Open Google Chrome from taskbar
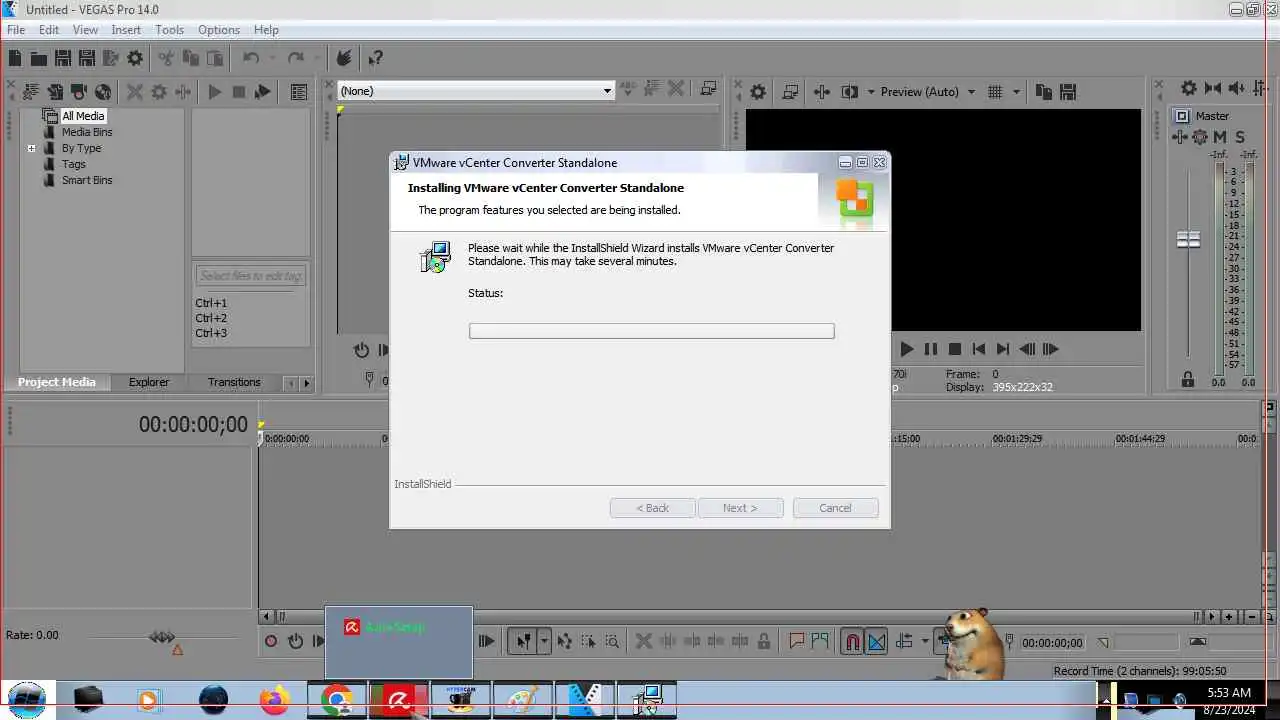The width and height of the screenshot is (1280, 720). [x=336, y=699]
